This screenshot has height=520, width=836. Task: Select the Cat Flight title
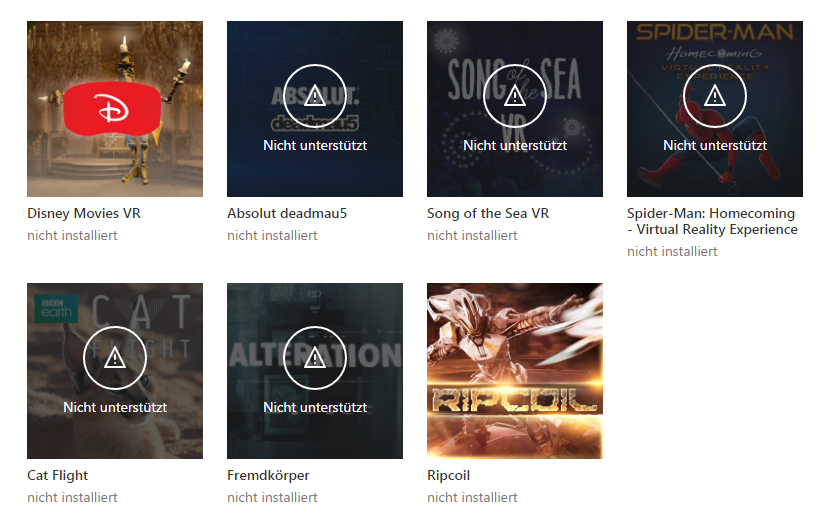(x=58, y=475)
